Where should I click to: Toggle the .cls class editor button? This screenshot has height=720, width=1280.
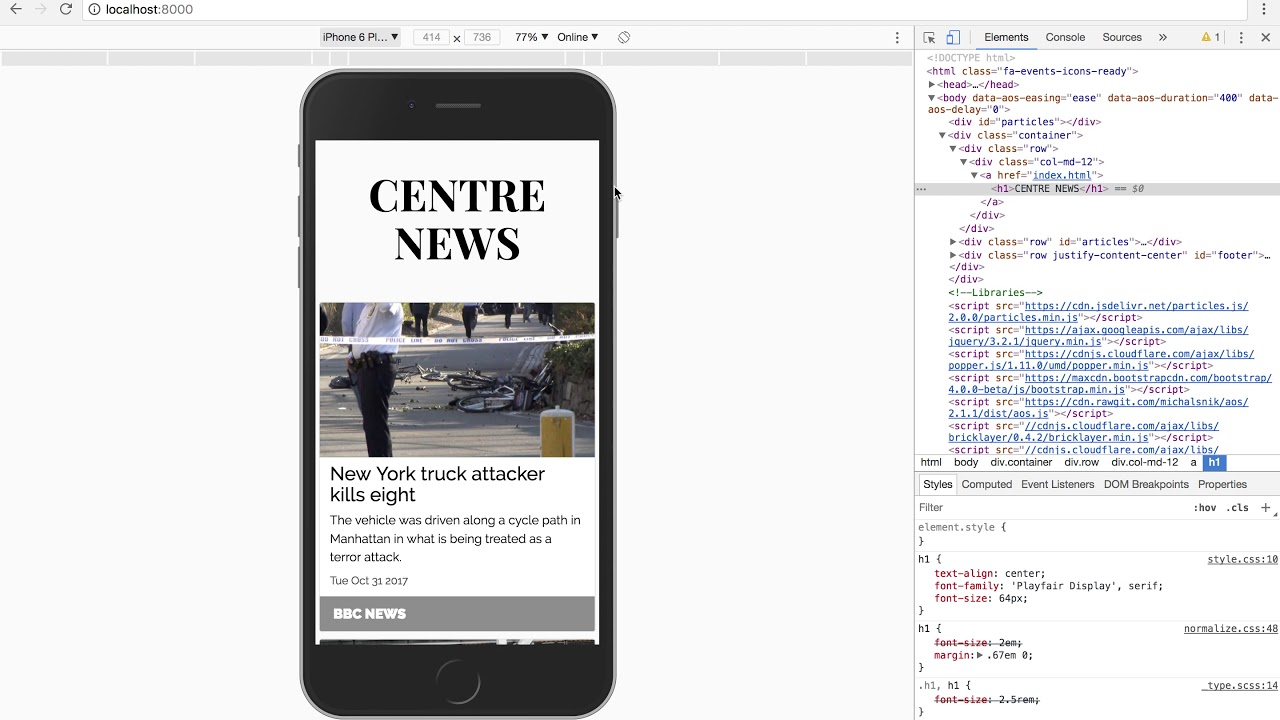click(x=1238, y=507)
